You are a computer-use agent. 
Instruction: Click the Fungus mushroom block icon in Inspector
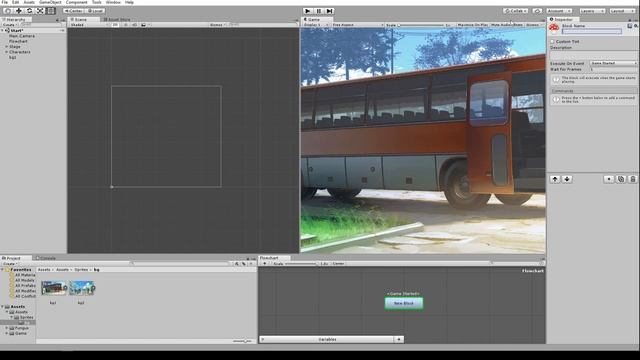pos(554,28)
